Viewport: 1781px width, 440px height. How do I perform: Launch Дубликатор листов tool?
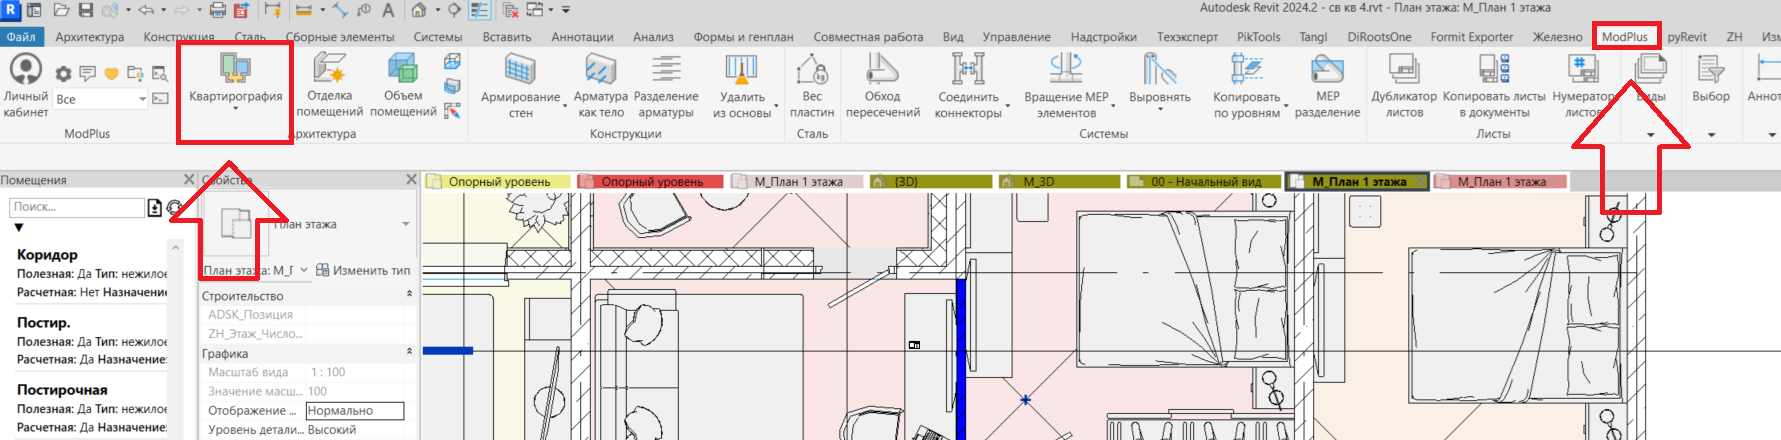1404,85
